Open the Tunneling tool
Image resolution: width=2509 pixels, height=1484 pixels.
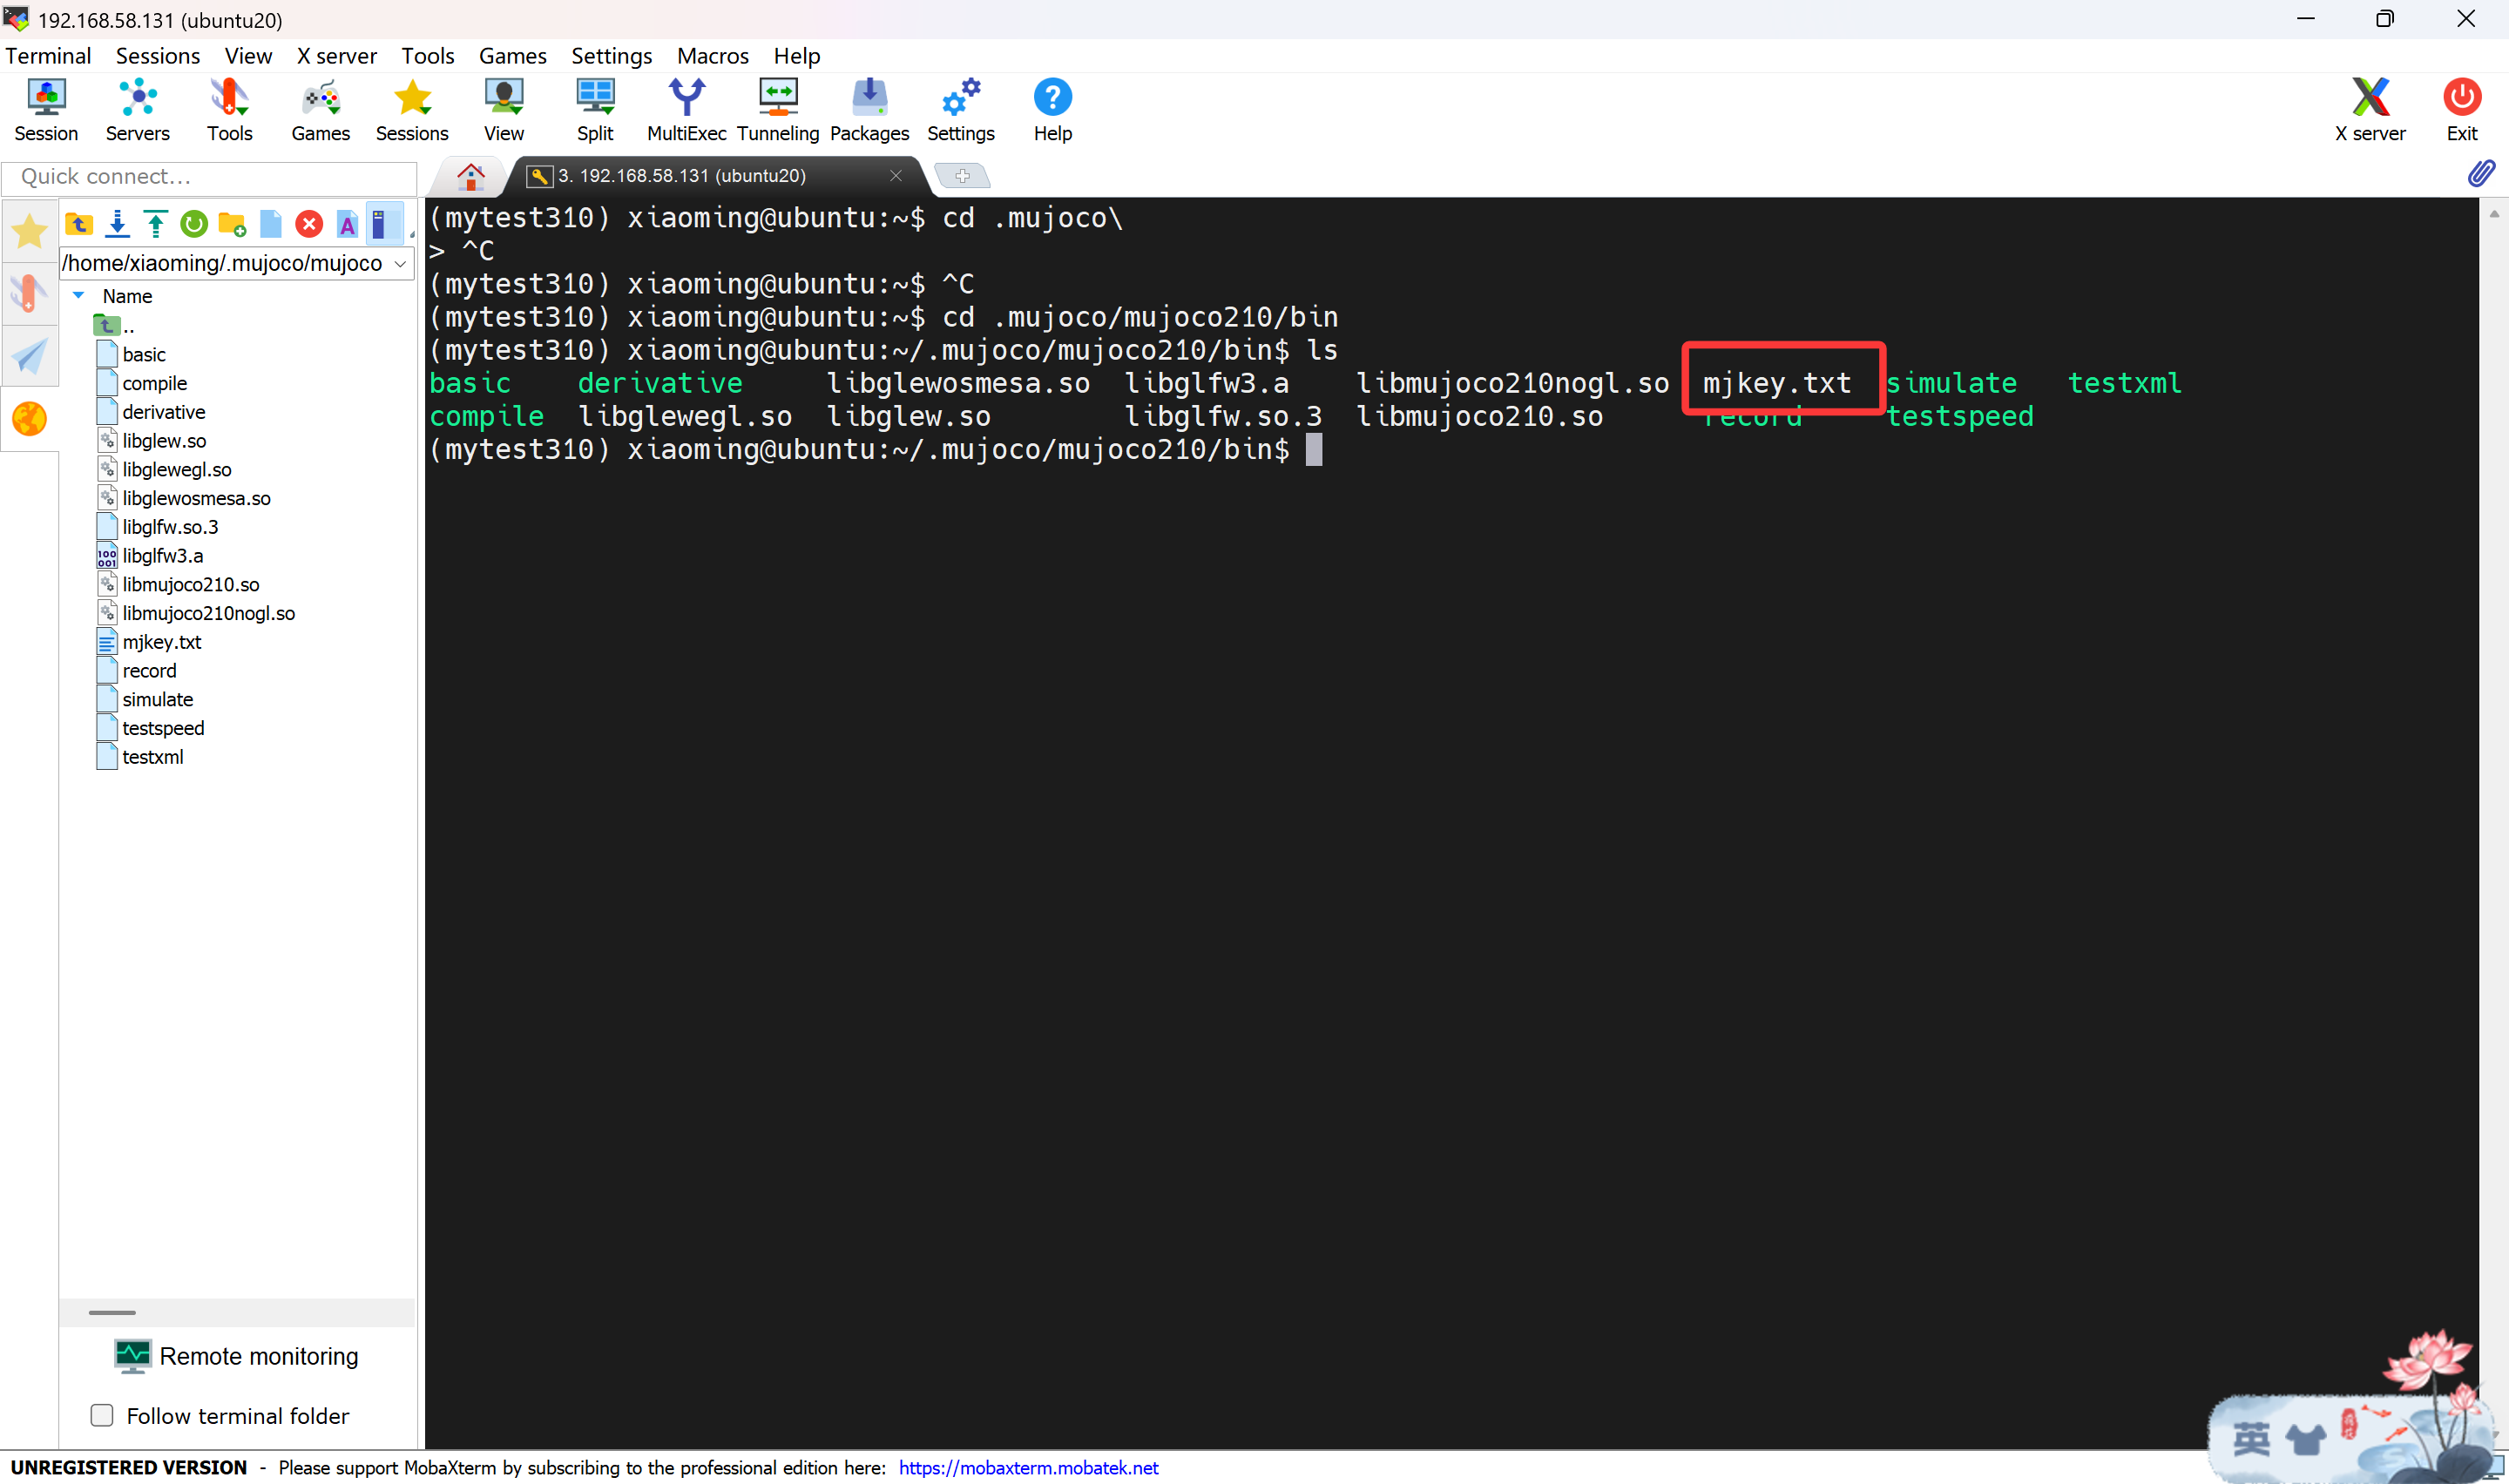tap(777, 109)
